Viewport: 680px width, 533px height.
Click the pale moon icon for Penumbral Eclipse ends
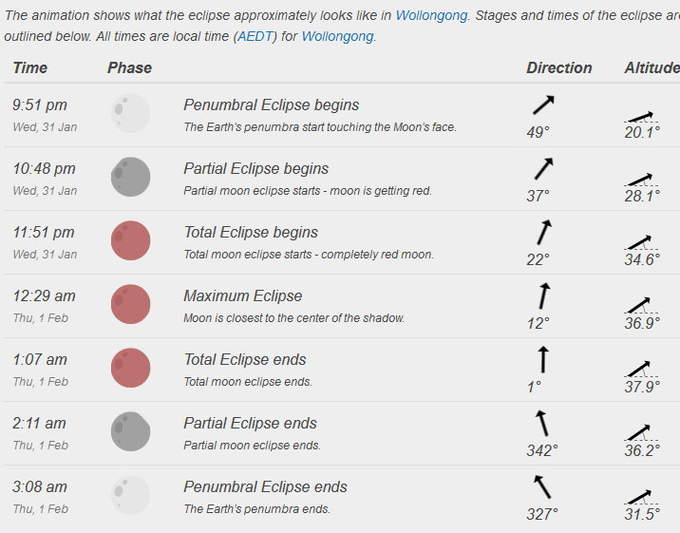131,495
